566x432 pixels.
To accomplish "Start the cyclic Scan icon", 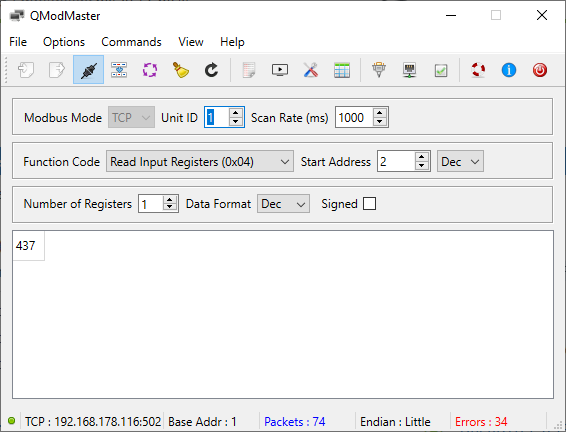I will [x=150, y=70].
